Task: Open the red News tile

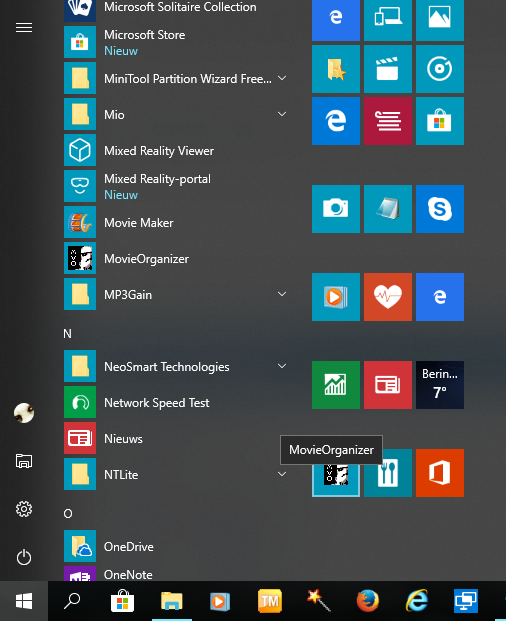Action: click(x=388, y=385)
